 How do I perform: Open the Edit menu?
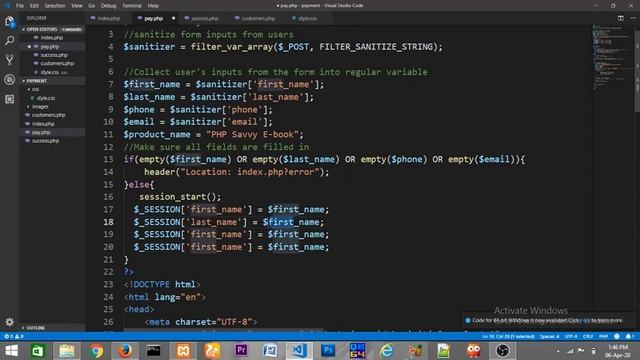point(34,6)
